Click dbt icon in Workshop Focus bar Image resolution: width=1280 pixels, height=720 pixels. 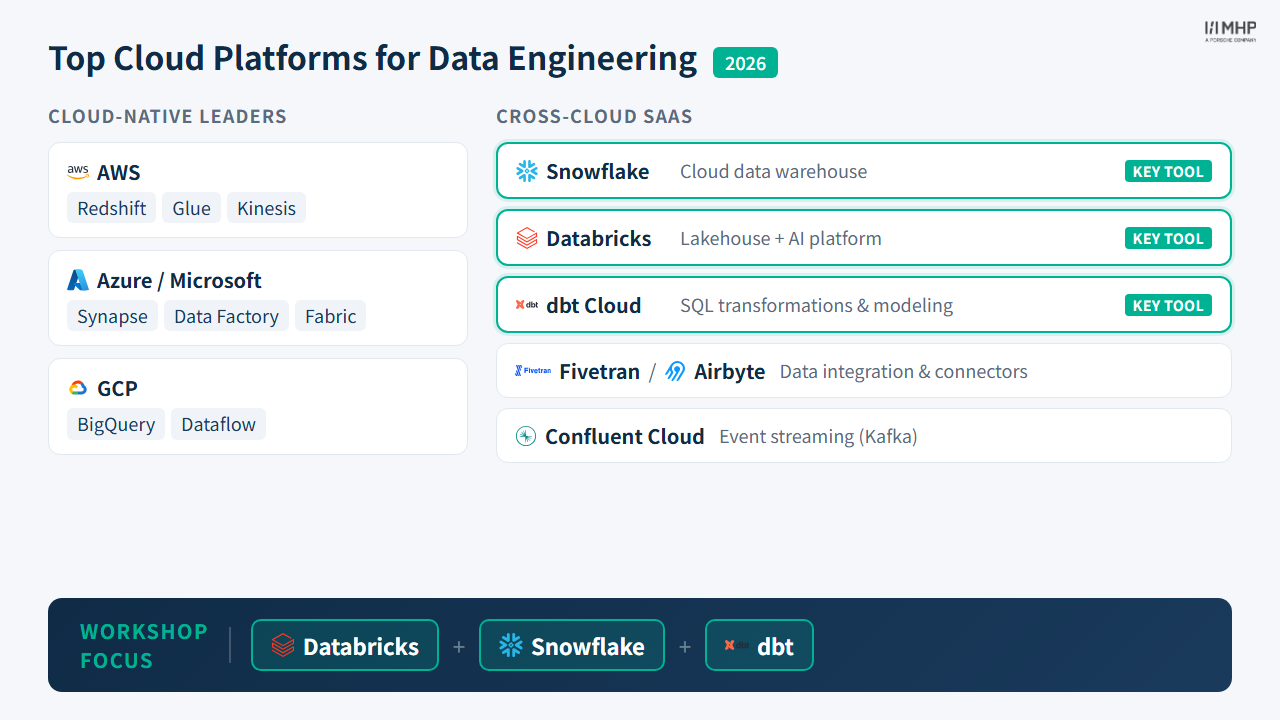coord(737,646)
